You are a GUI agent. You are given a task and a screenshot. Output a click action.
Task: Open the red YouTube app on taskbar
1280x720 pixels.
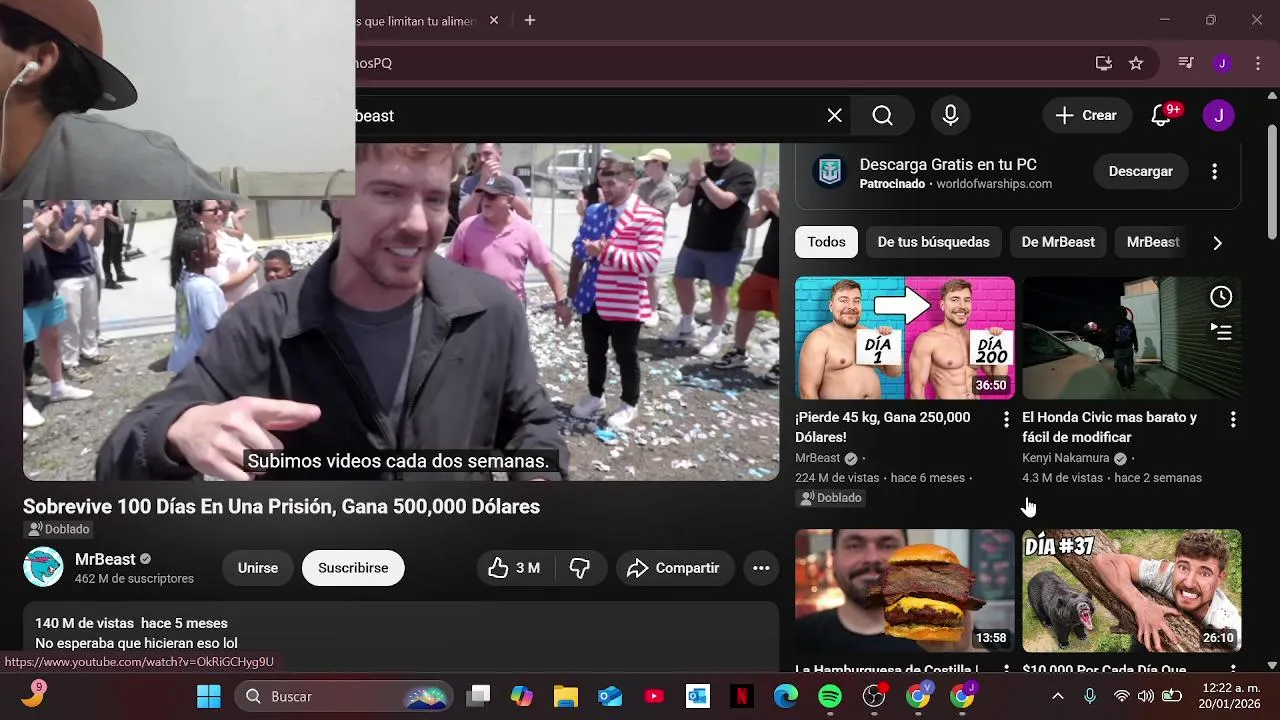(654, 696)
